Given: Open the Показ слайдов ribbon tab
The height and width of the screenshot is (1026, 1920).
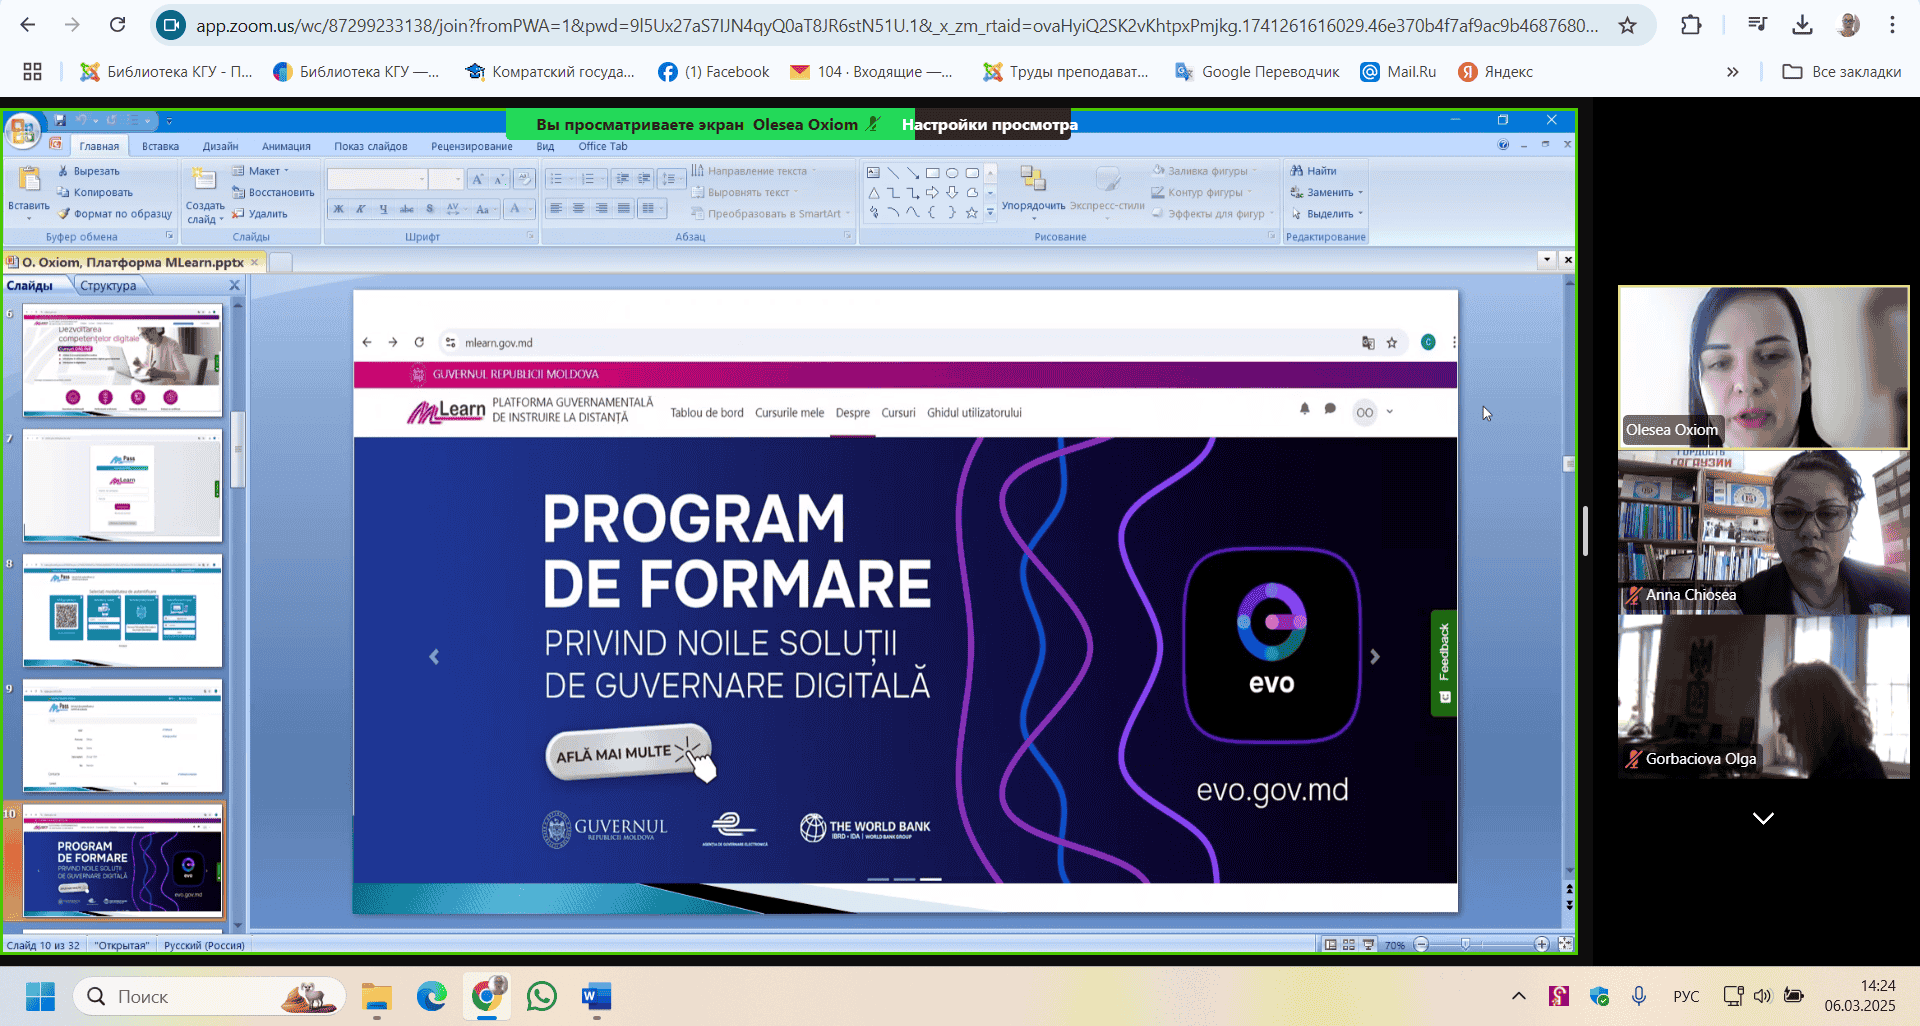Looking at the screenshot, I should 371,146.
